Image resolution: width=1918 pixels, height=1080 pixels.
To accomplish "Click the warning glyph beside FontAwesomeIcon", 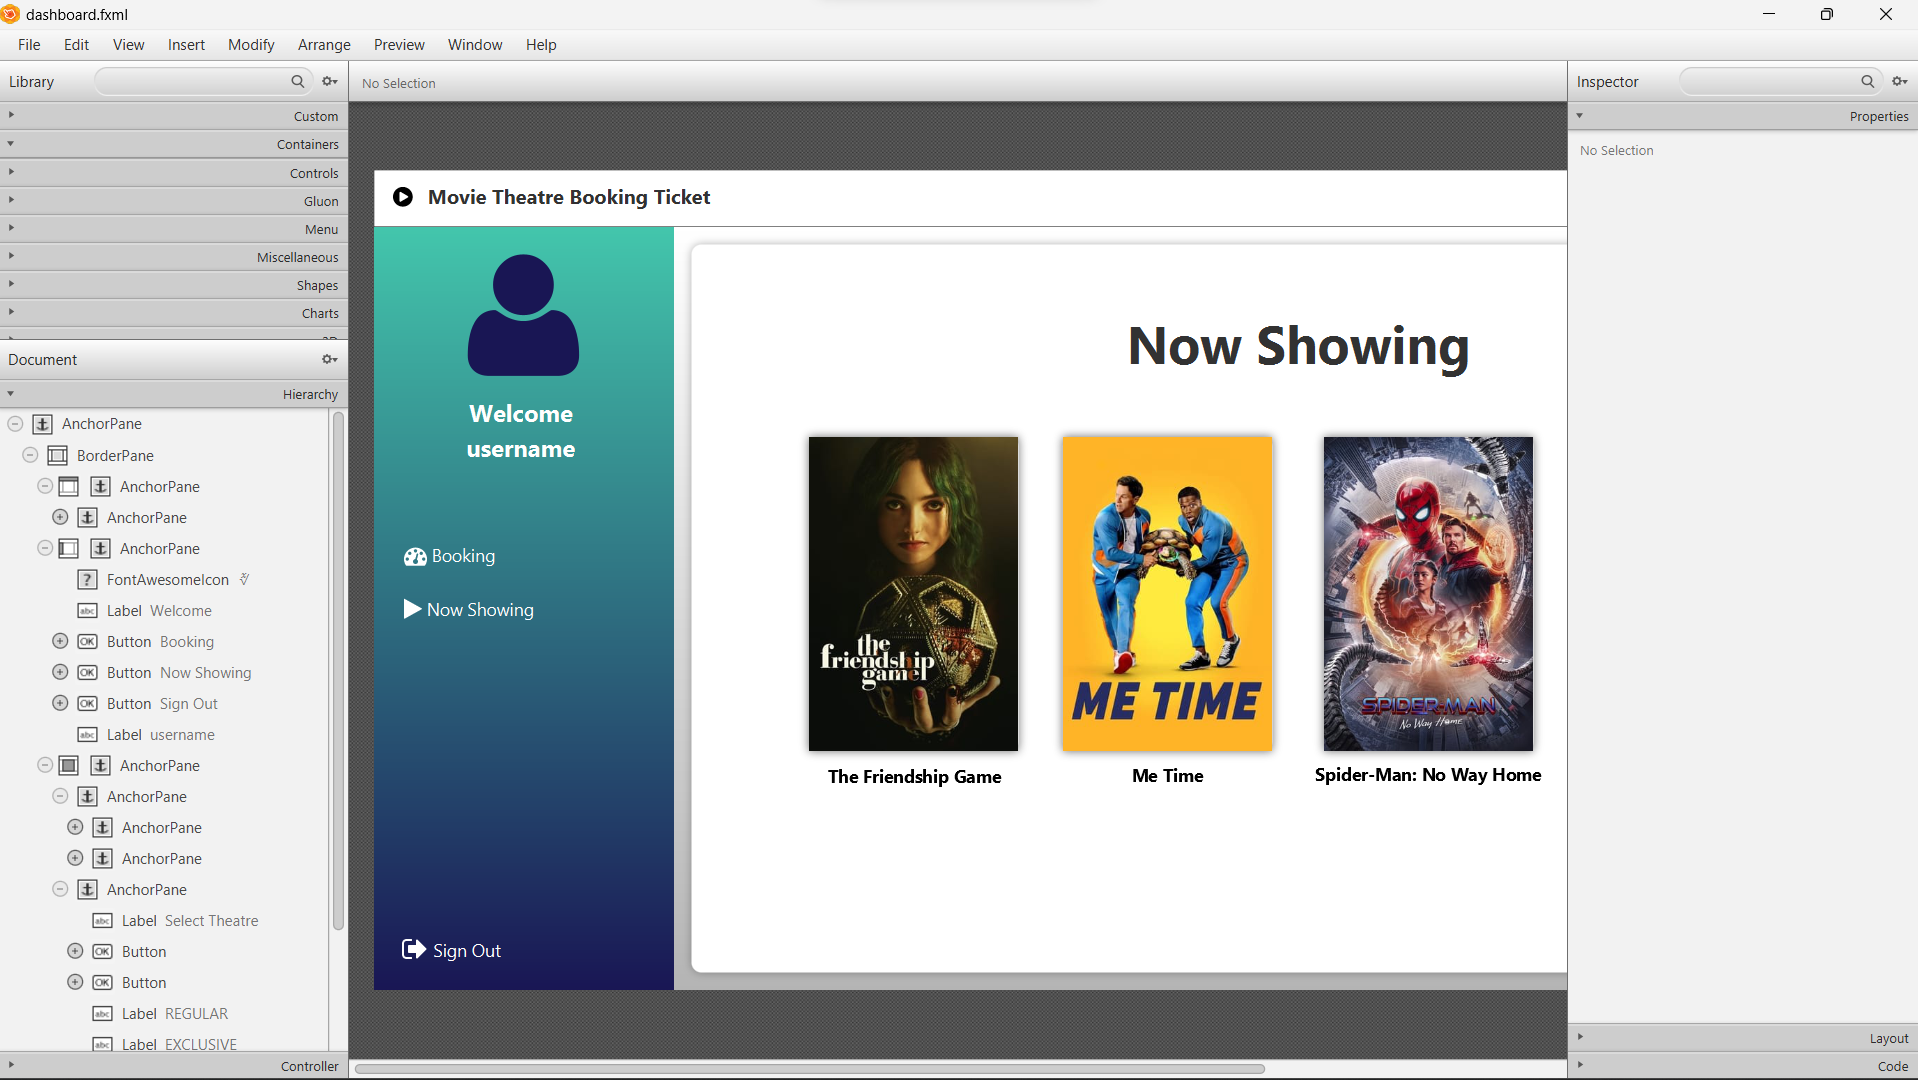I will (x=244, y=579).
